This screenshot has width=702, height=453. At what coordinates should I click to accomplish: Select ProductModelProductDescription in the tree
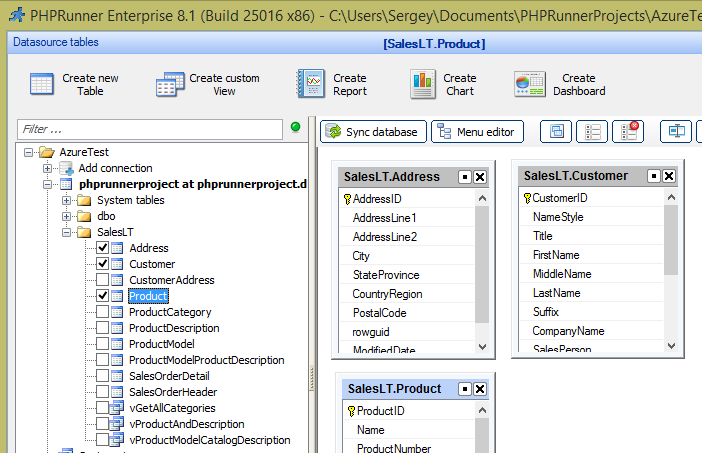tap(206, 360)
